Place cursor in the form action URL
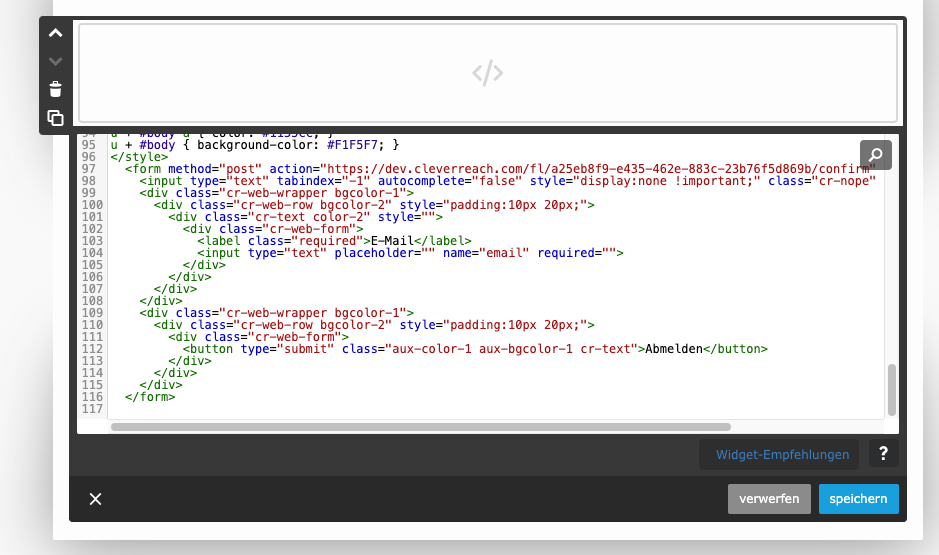Viewport: 939px width, 555px height. 598,169
